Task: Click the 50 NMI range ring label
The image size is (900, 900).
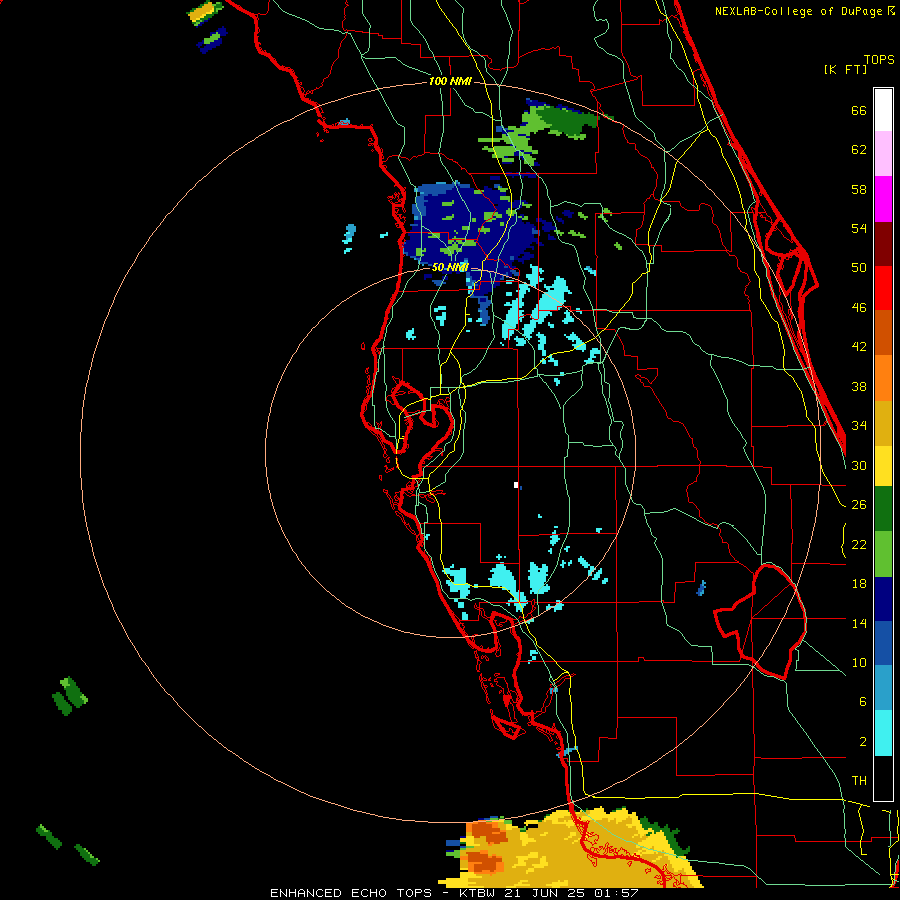Action: tap(450, 267)
